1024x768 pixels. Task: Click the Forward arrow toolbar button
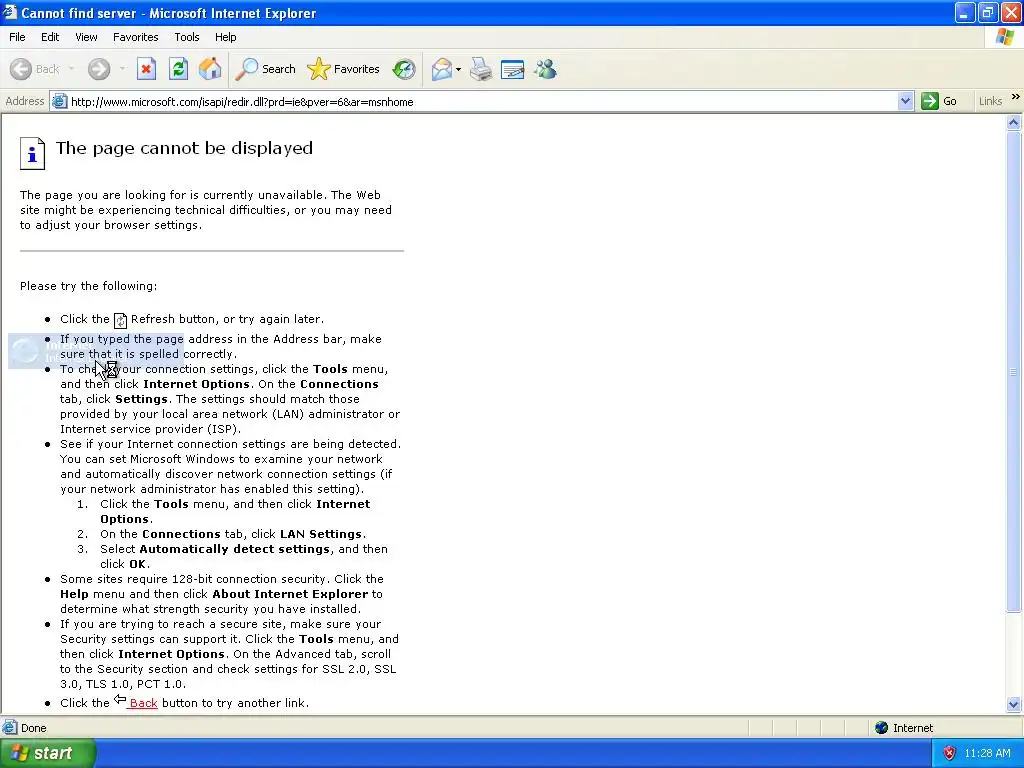click(99, 69)
